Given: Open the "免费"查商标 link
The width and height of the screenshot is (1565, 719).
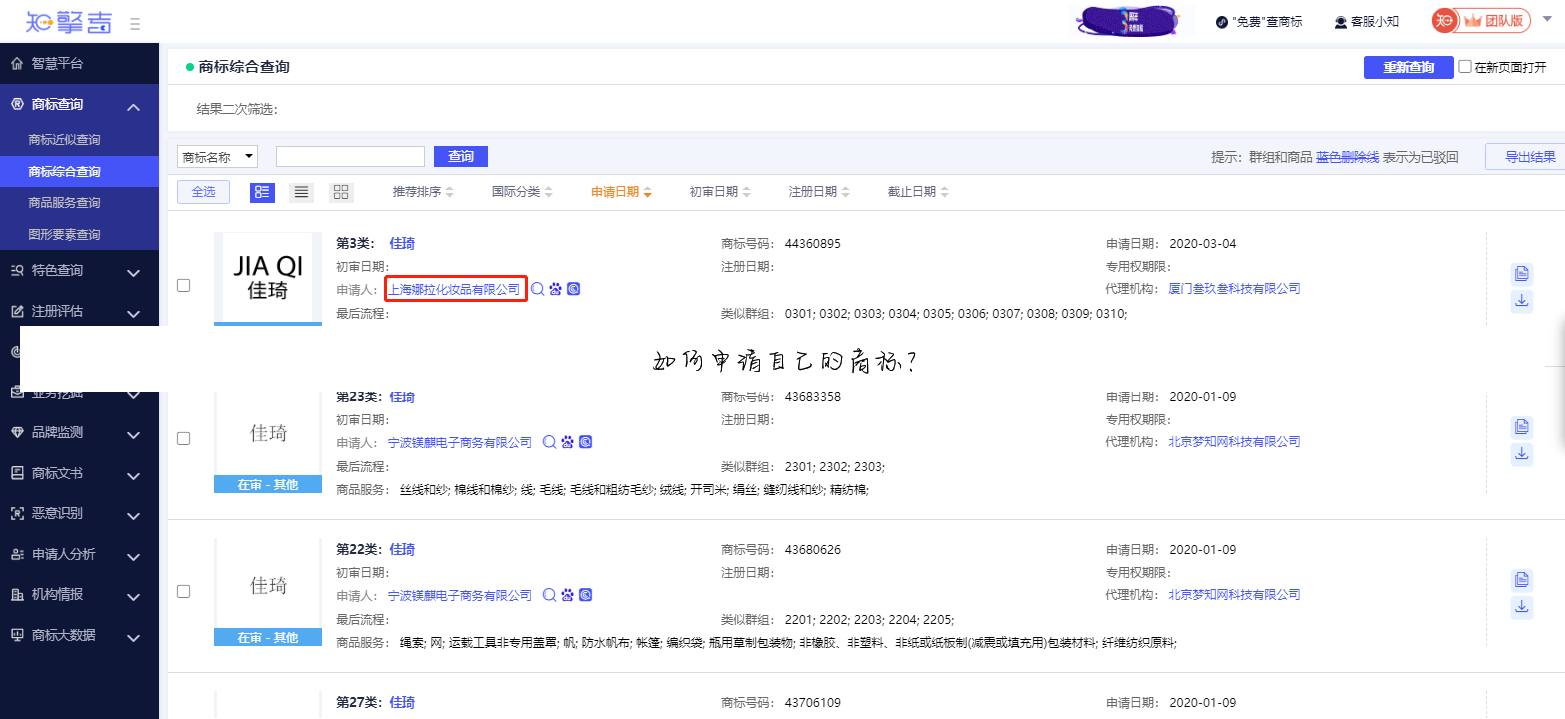Looking at the screenshot, I should click(x=1259, y=21).
